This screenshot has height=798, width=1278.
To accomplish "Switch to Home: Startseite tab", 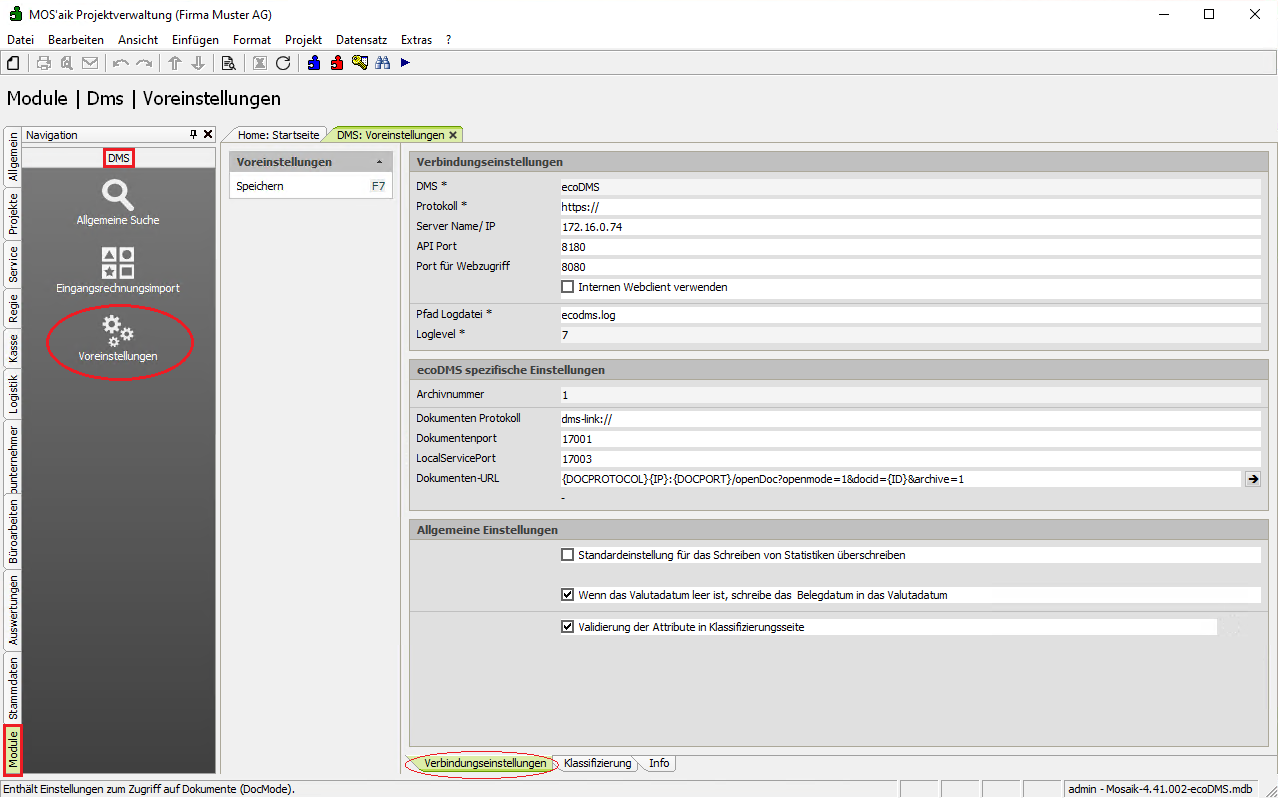I will (278, 135).
